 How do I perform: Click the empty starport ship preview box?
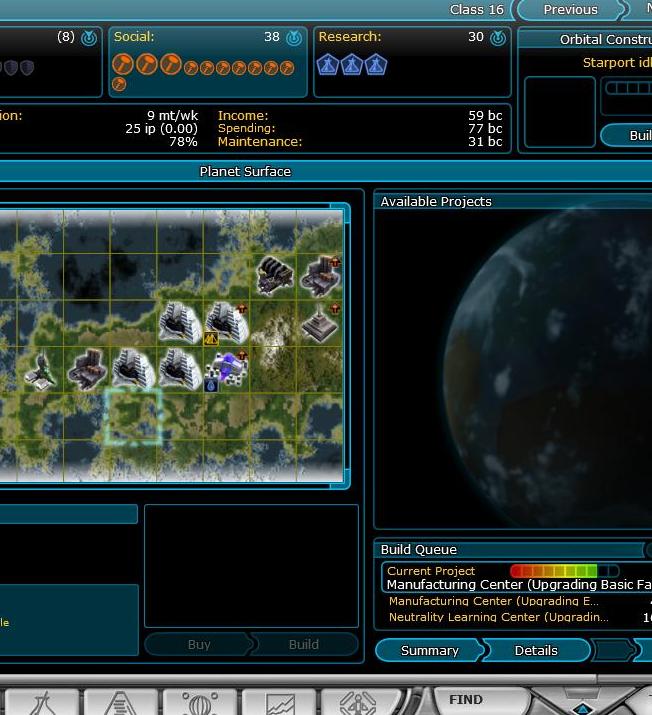point(560,112)
